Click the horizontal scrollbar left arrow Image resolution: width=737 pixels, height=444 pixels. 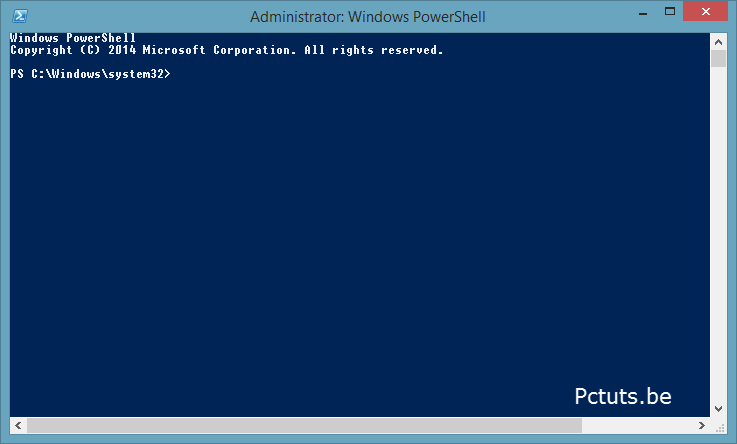[17, 425]
